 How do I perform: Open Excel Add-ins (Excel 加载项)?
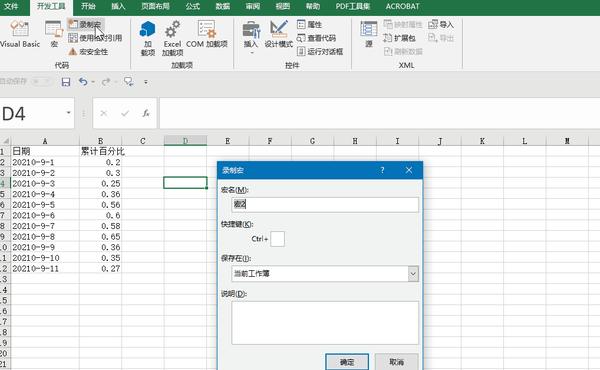172,38
